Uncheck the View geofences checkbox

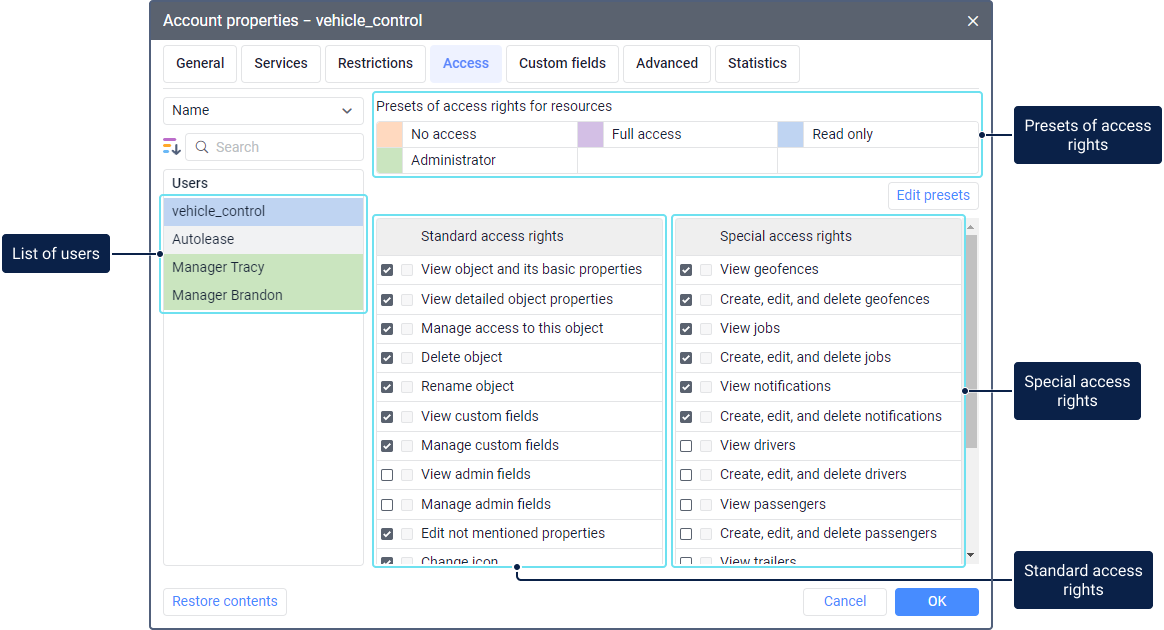point(686,270)
